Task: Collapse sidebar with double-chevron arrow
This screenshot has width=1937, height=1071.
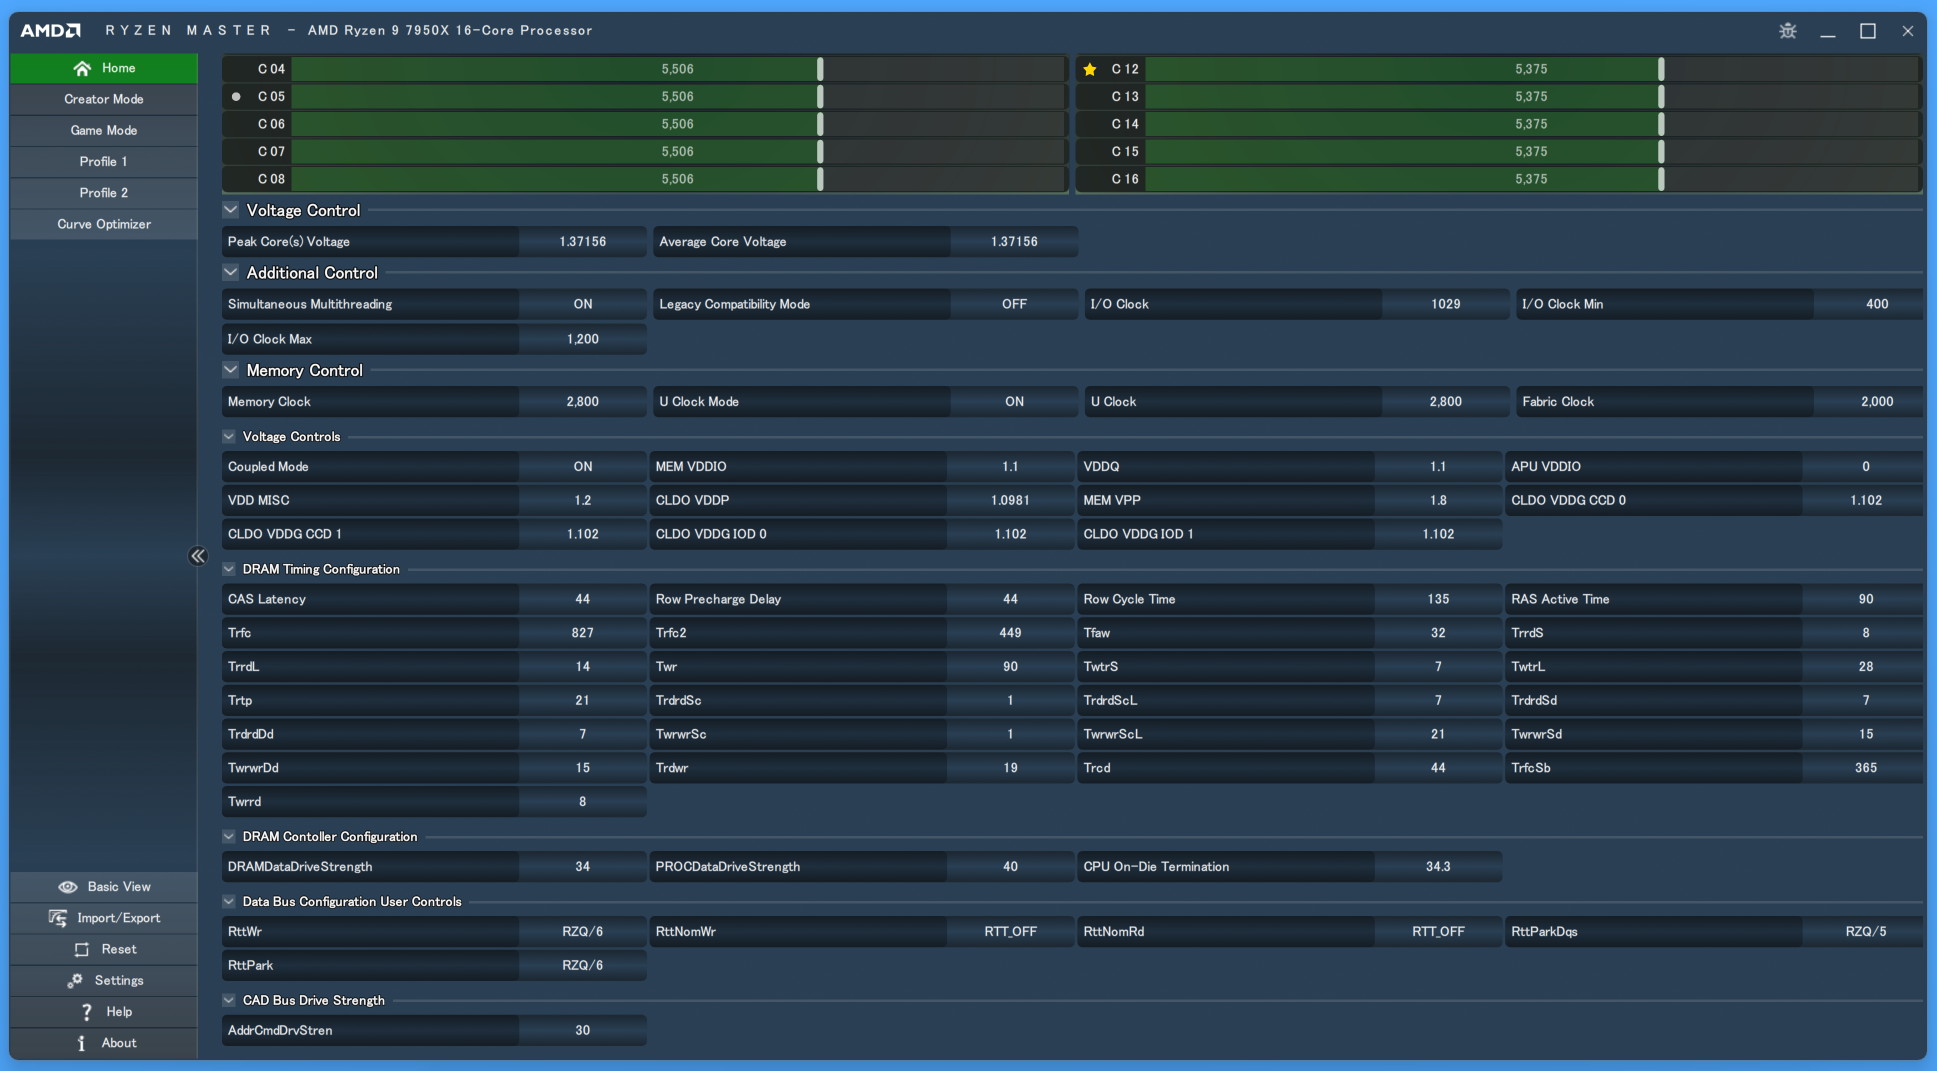Action: 198,556
